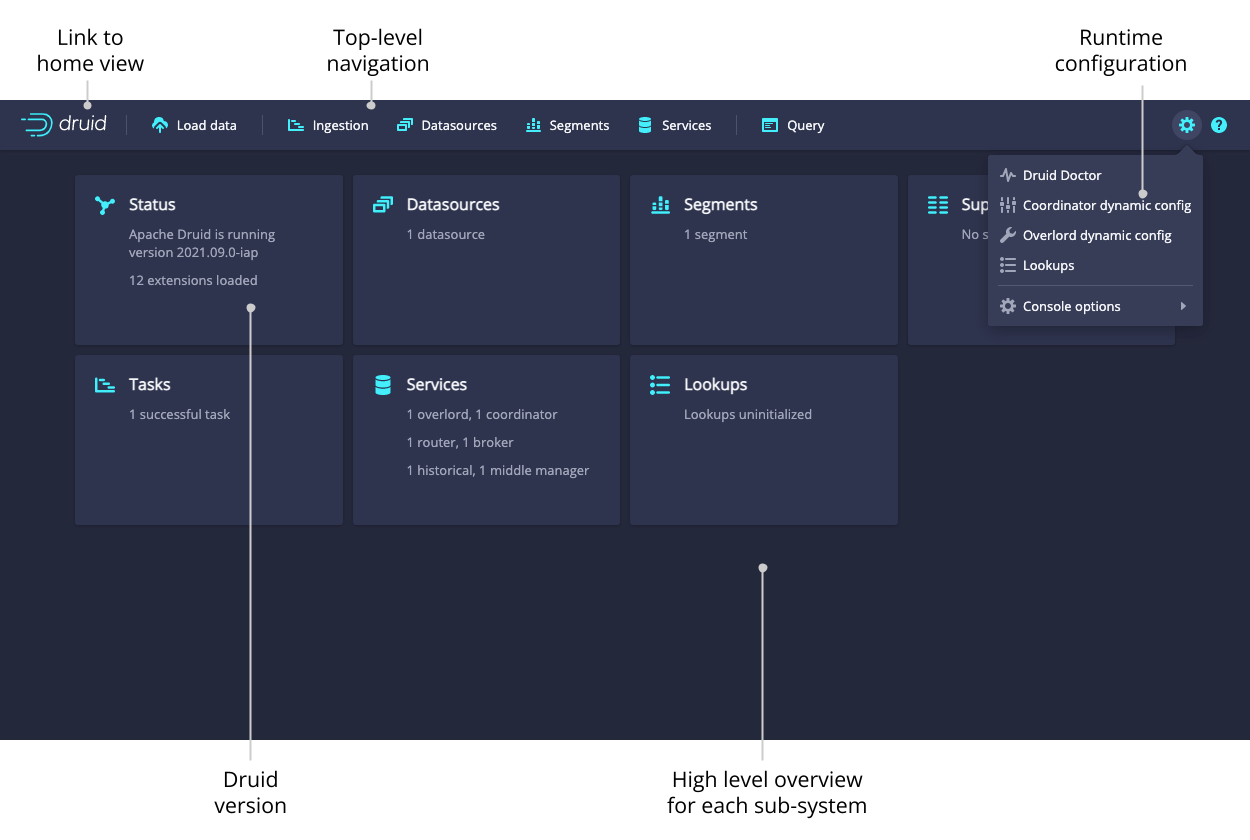Go to the Ingestion view

coord(328,125)
